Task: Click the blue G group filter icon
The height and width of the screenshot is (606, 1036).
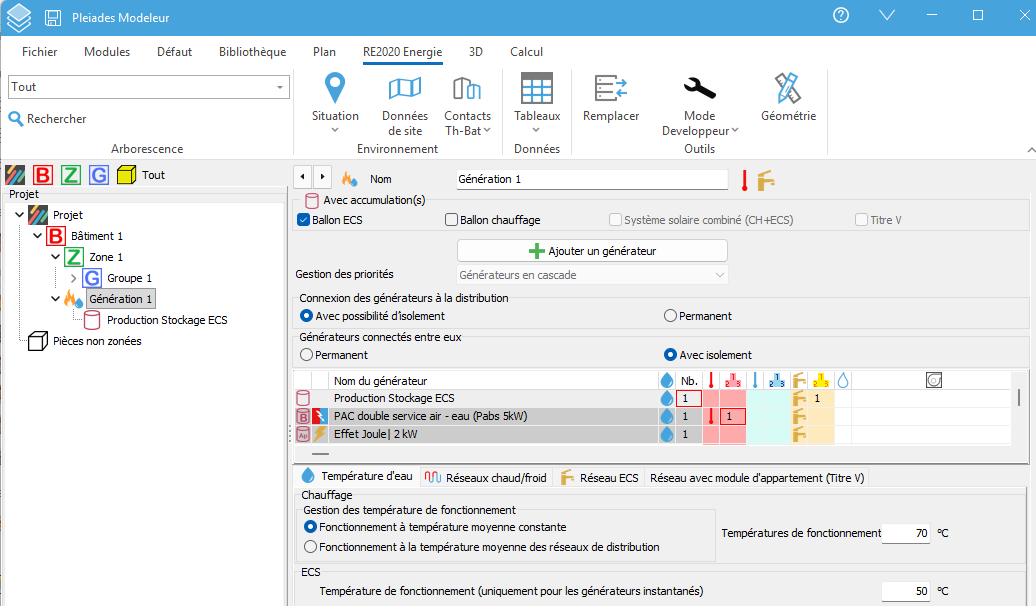Action: (98, 175)
